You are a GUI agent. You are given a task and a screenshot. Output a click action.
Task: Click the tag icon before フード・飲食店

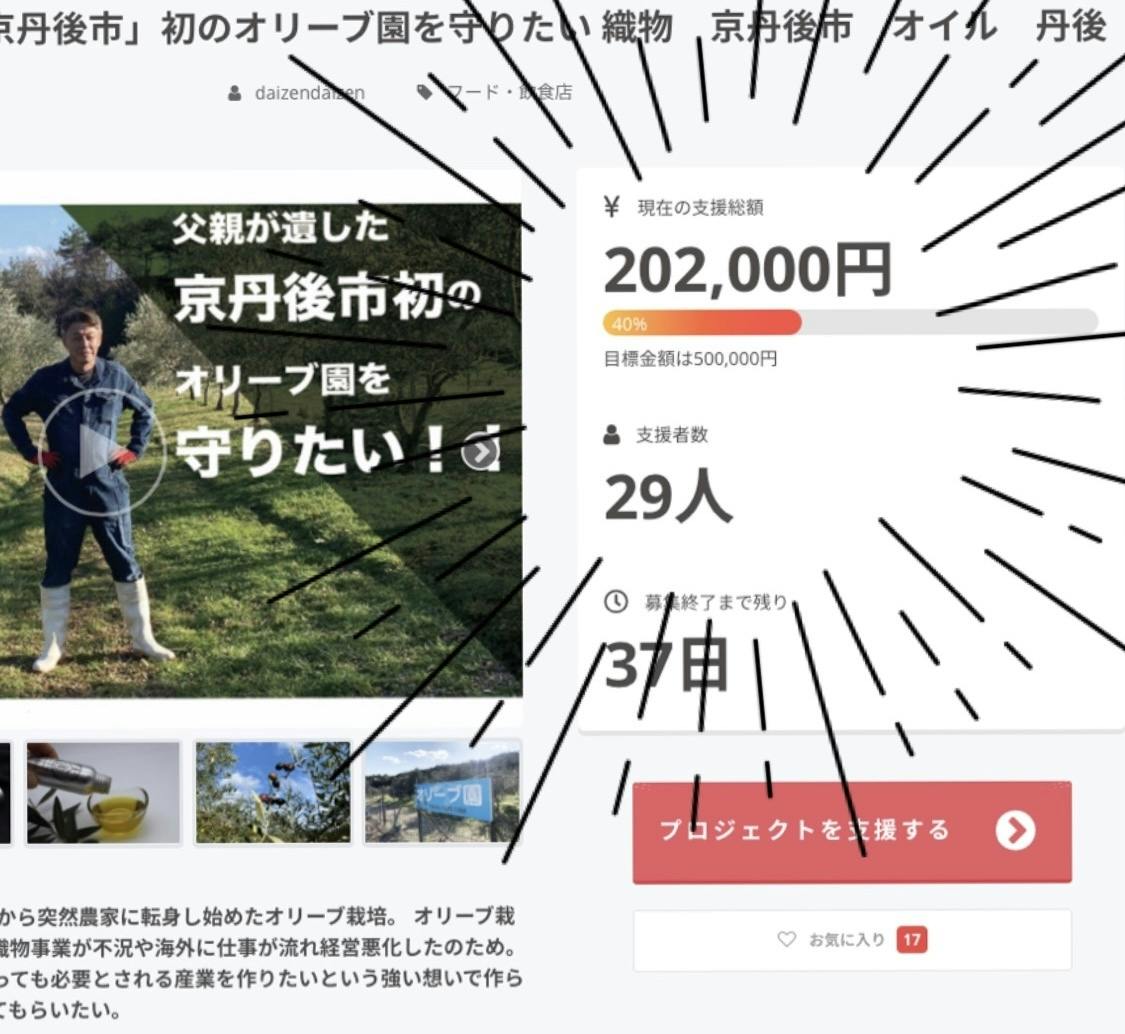[425, 92]
